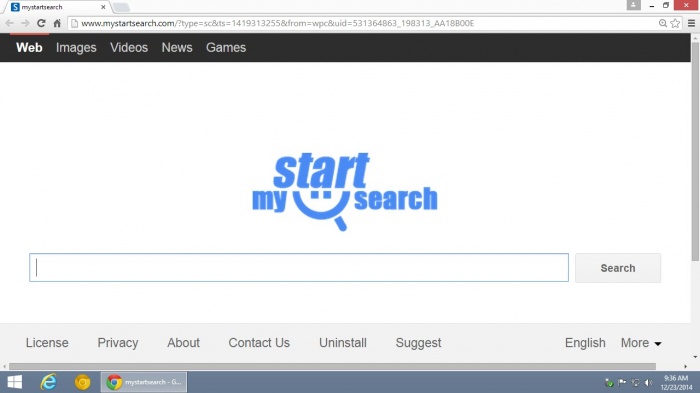The width and height of the screenshot is (700, 393).
Task: Close the mystartsearch tab
Action: point(103,7)
